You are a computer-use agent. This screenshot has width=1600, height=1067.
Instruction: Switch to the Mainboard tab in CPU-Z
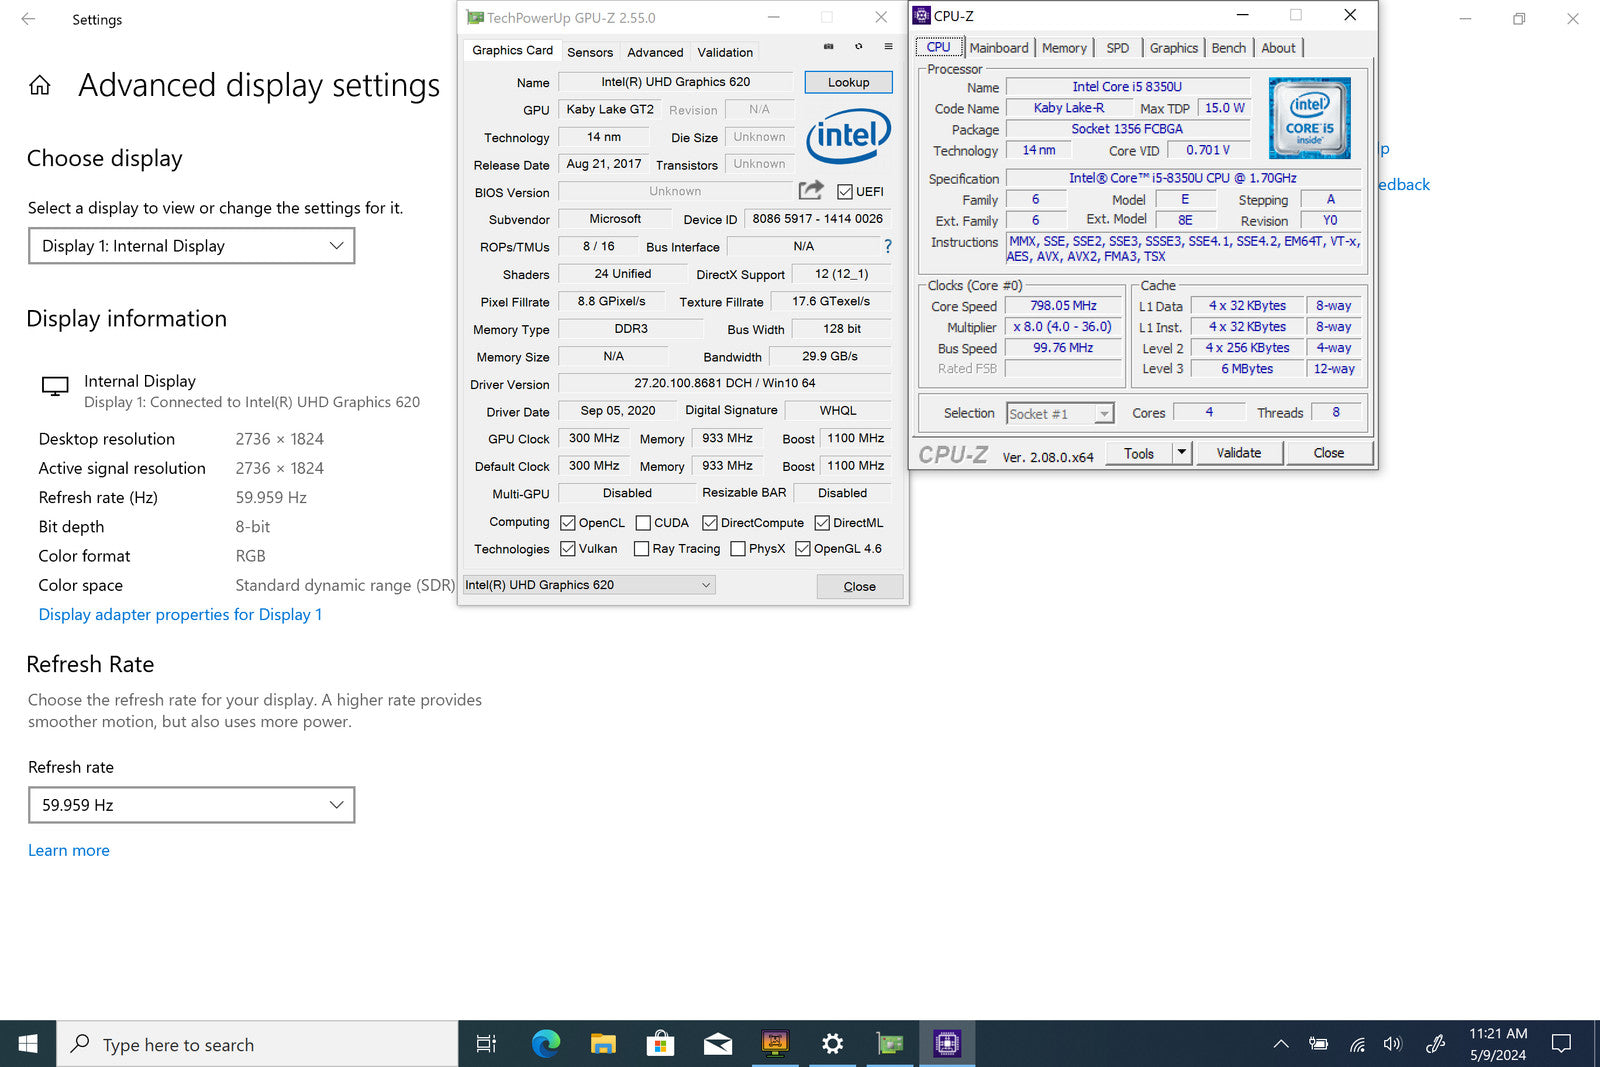pos(999,48)
